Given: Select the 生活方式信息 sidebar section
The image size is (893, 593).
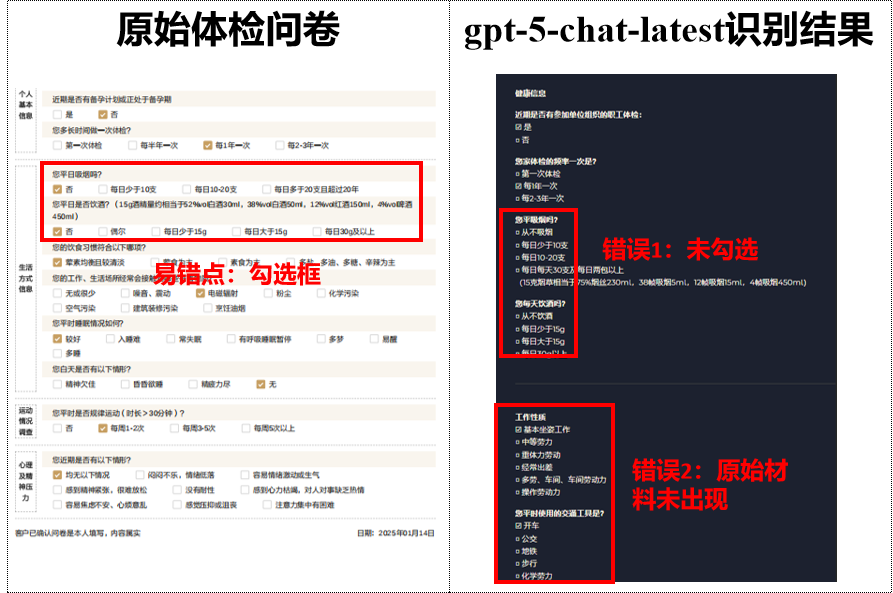Looking at the screenshot, I should (x=27, y=270).
